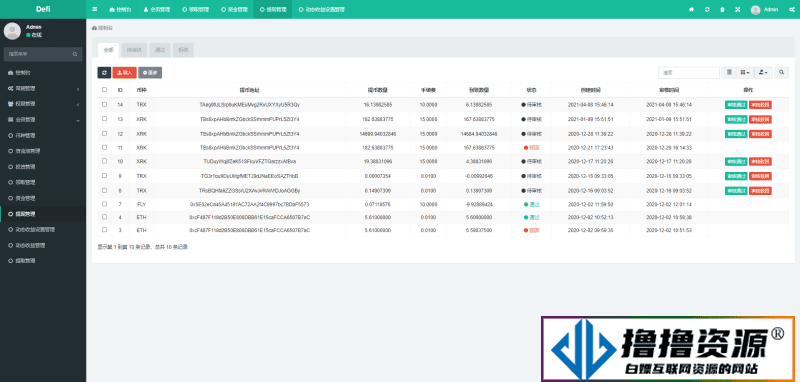The width and height of the screenshot is (800, 382).
Task: Click green approve button for row 13
Action: [736, 119]
